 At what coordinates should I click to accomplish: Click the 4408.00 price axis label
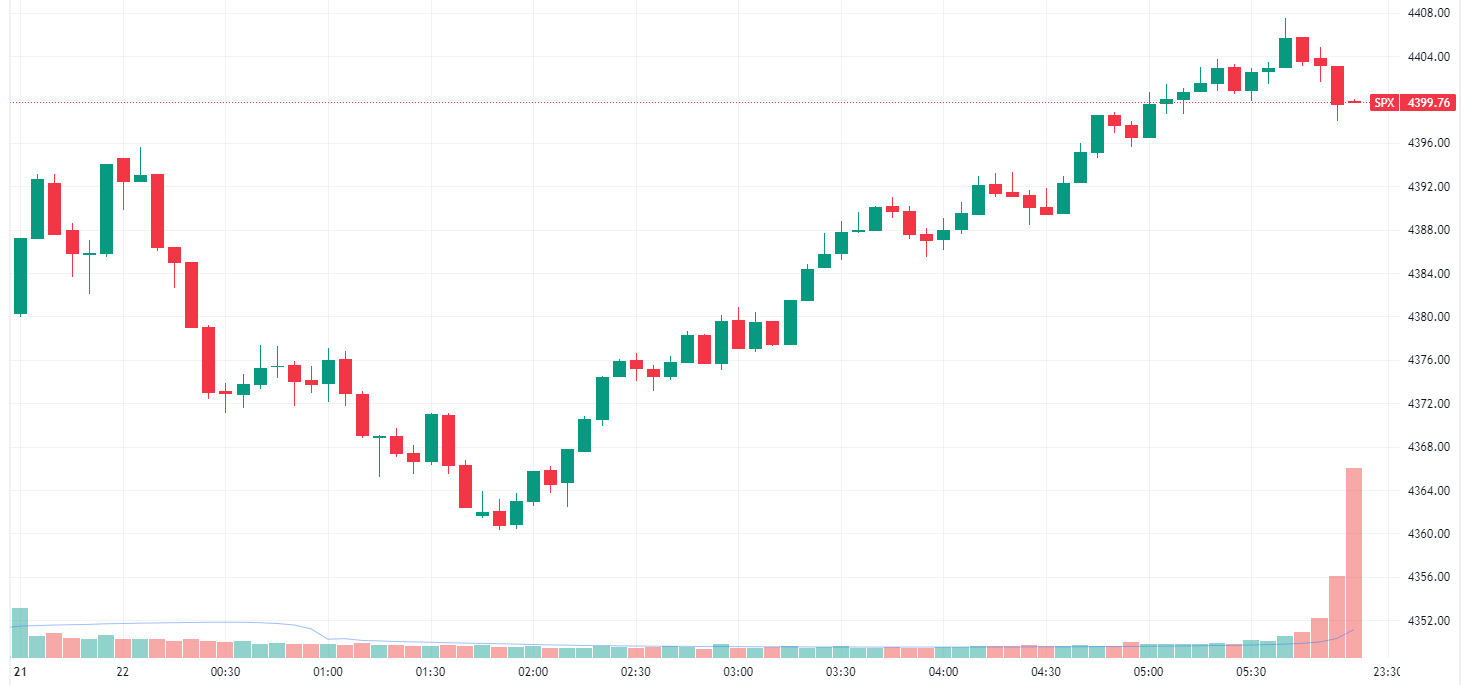tap(1428, 13)
